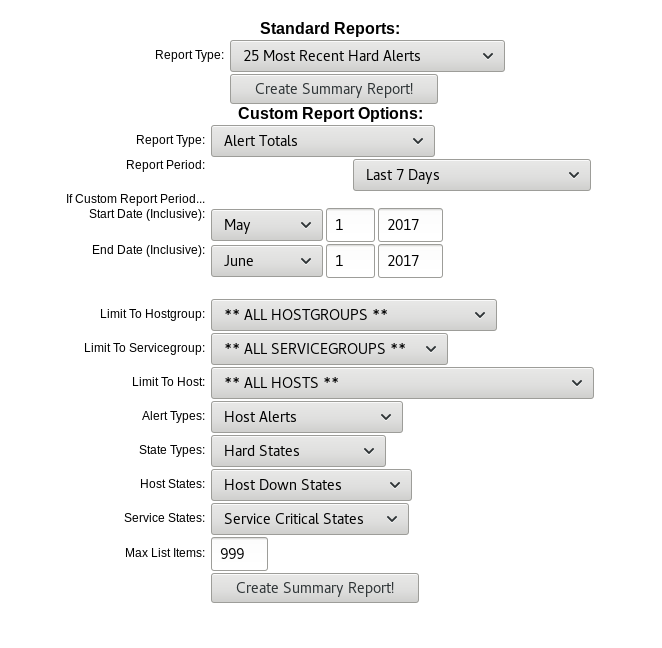The image size is (662, 648).
Task: Expand the Custom Report Type dropdown
Action: point(323,141)
